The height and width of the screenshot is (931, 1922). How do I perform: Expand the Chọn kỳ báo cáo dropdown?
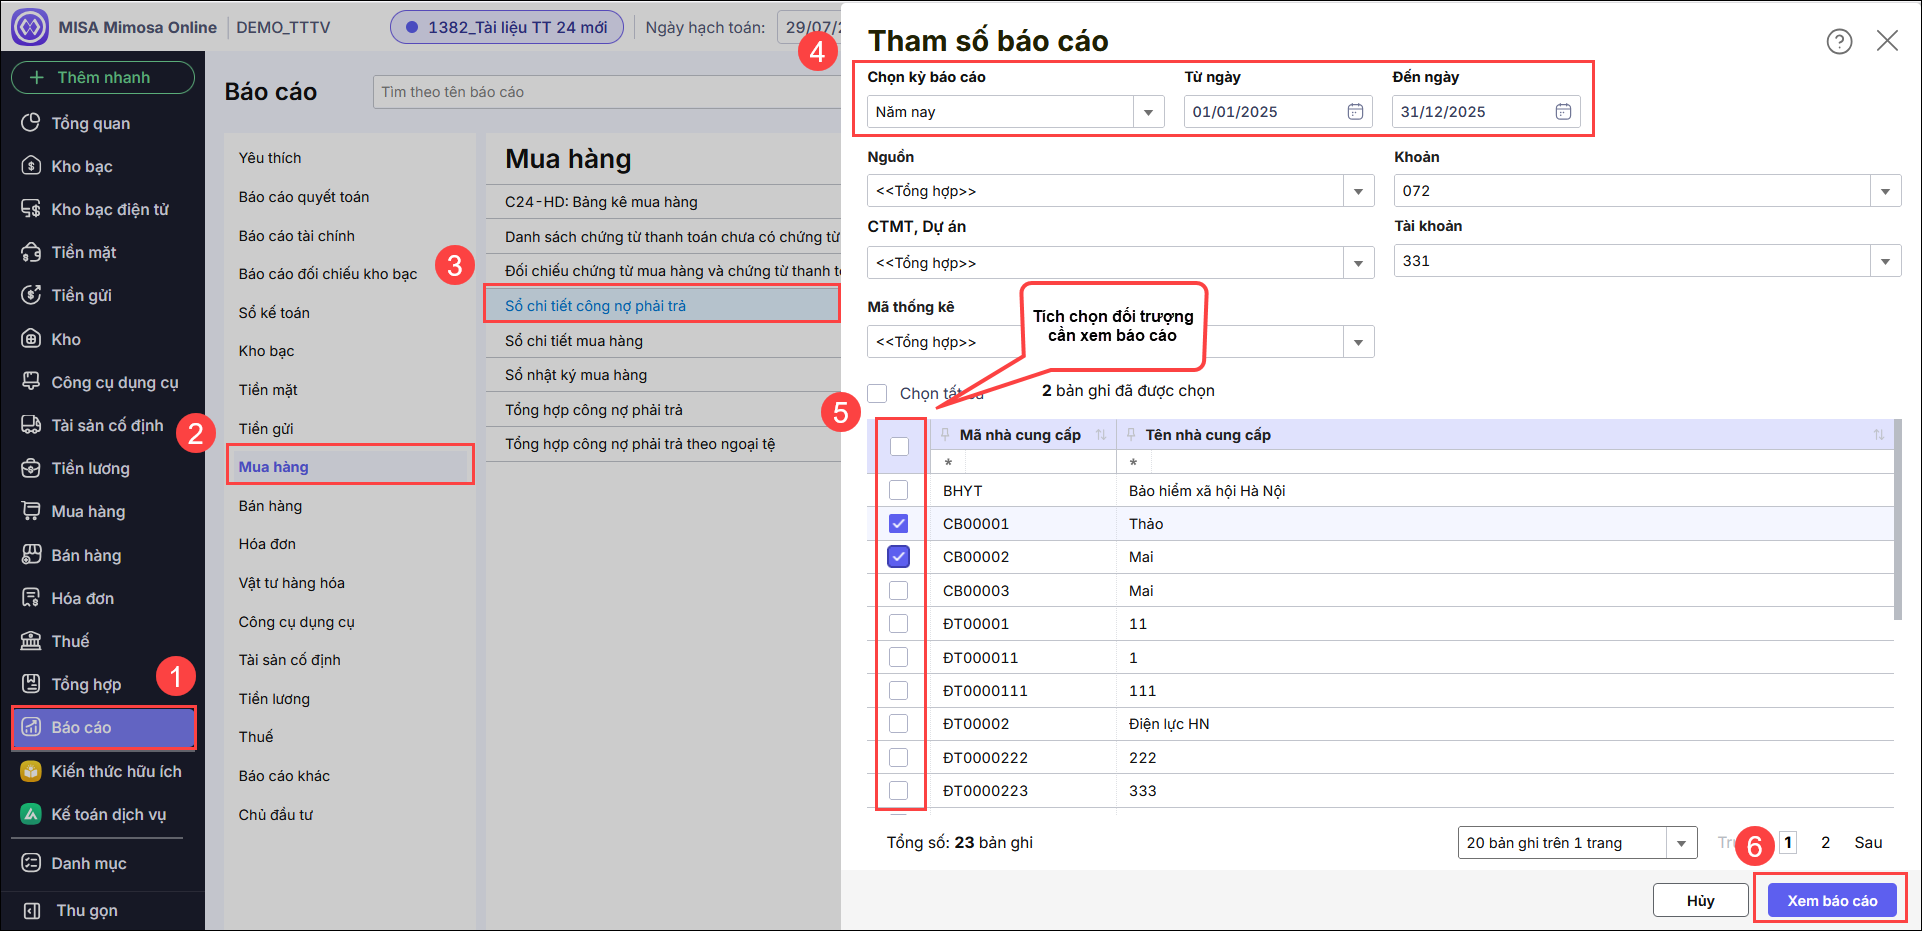pyautogui.click(x=1148, y=112)
